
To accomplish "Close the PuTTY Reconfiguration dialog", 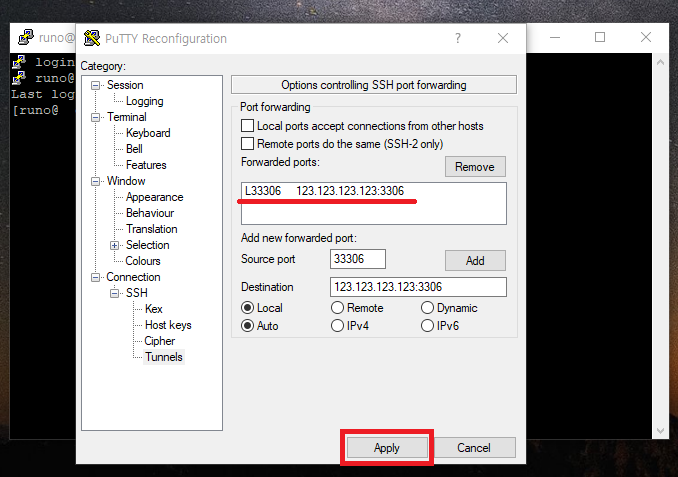I will click(503, 38).
